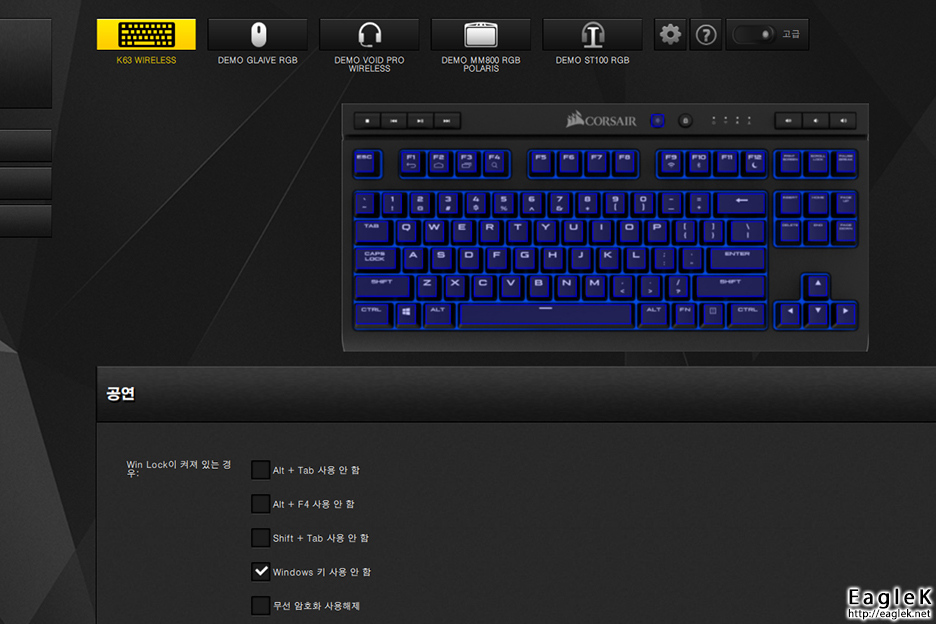The image size is (936, 624).
Task: Select the K63 Wireless keyboard device
Action: [146, 35]
